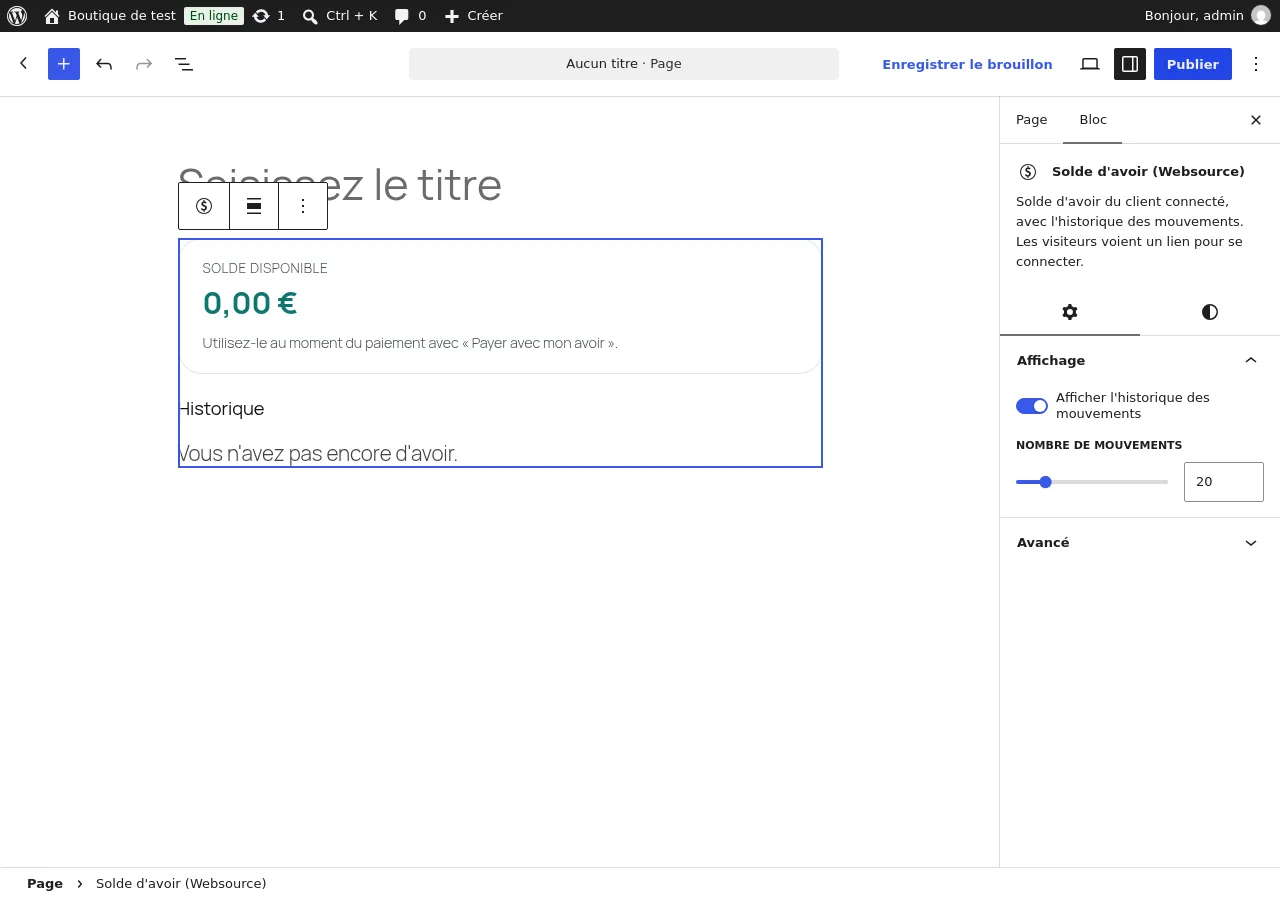Open the editor options three-dot menu
Screen dimensions: 1280x900
[1256, 64]
